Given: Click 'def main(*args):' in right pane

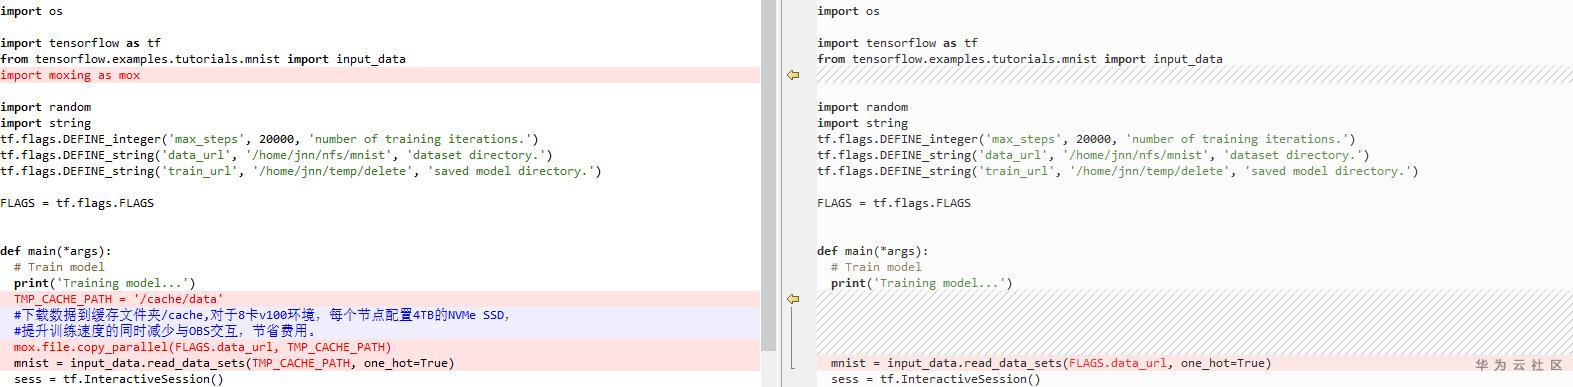Looking at the screenshot, I should [873, 251].
